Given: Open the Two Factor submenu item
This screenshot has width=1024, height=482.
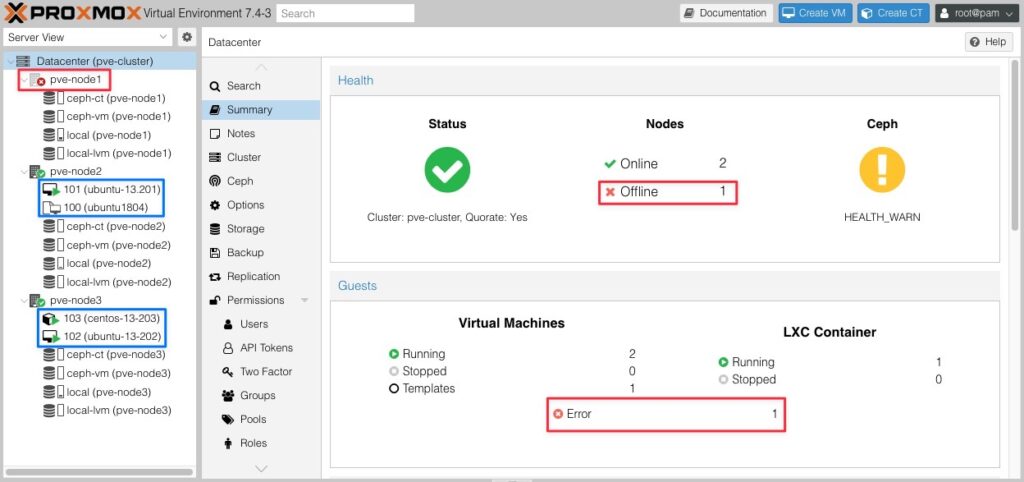Looking at the screenshot, I should 261,372.
